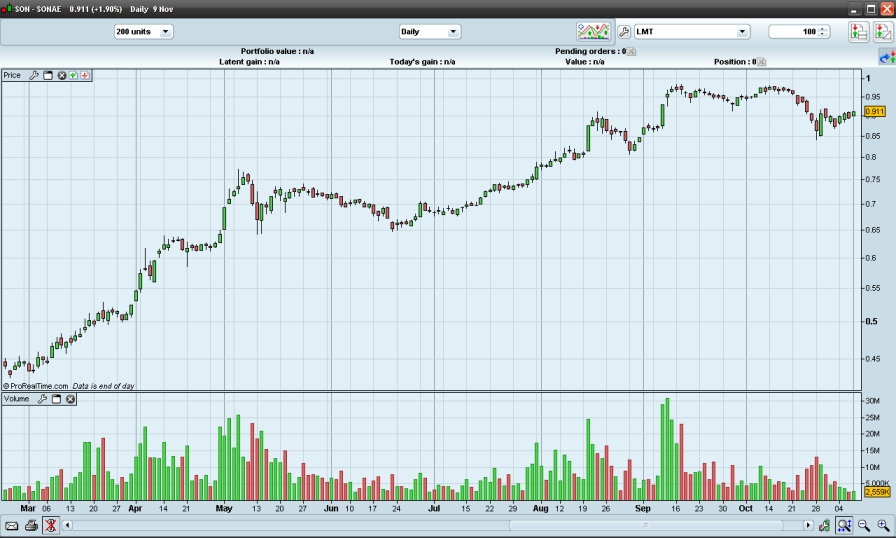This screenshot has height=538, width=896.
Task: Click the envelope email icon
Action: pos(12,525)
